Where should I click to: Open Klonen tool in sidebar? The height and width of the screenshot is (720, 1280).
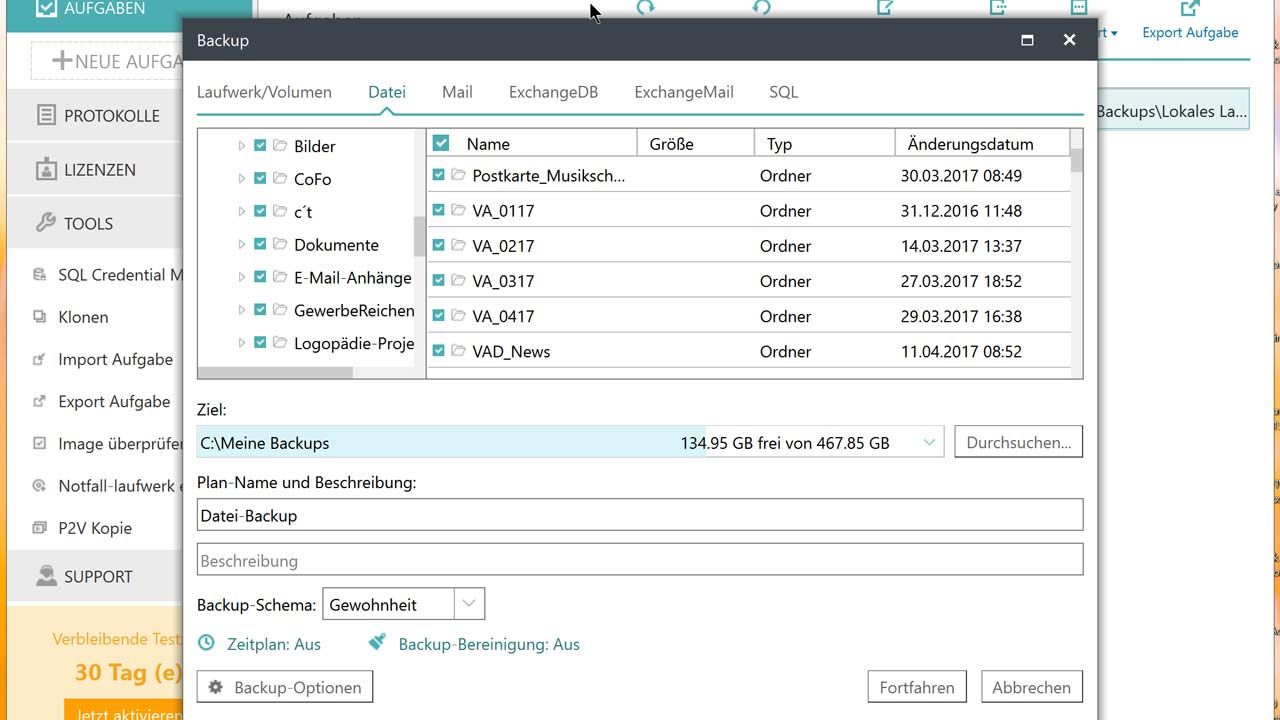[x=83, y=317]
